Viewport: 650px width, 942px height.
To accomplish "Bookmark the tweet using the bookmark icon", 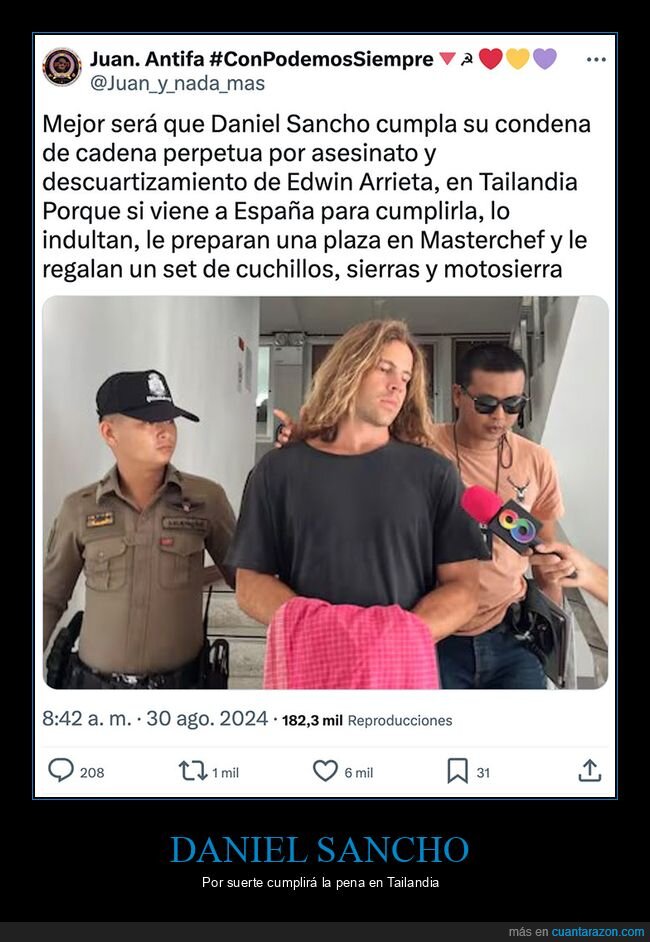I will 457,771.
